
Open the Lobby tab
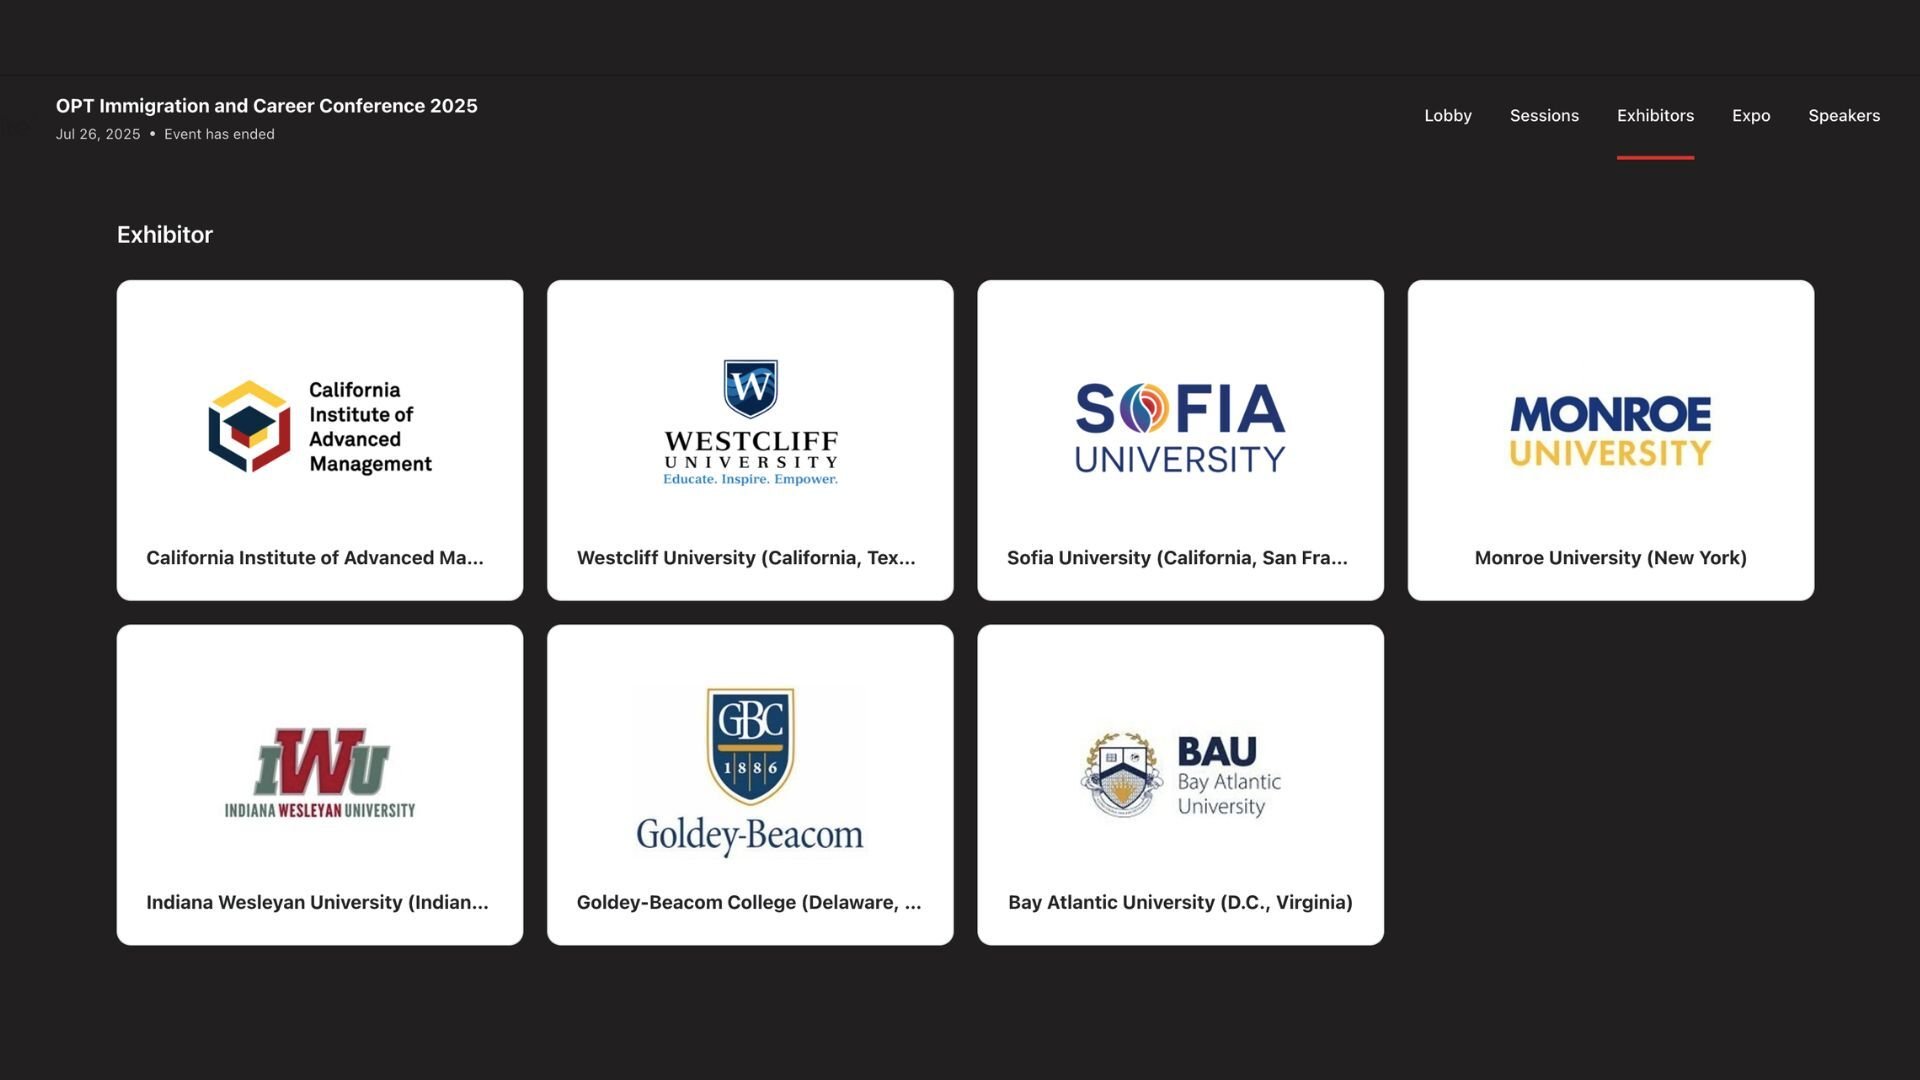tap(1447, 116)
